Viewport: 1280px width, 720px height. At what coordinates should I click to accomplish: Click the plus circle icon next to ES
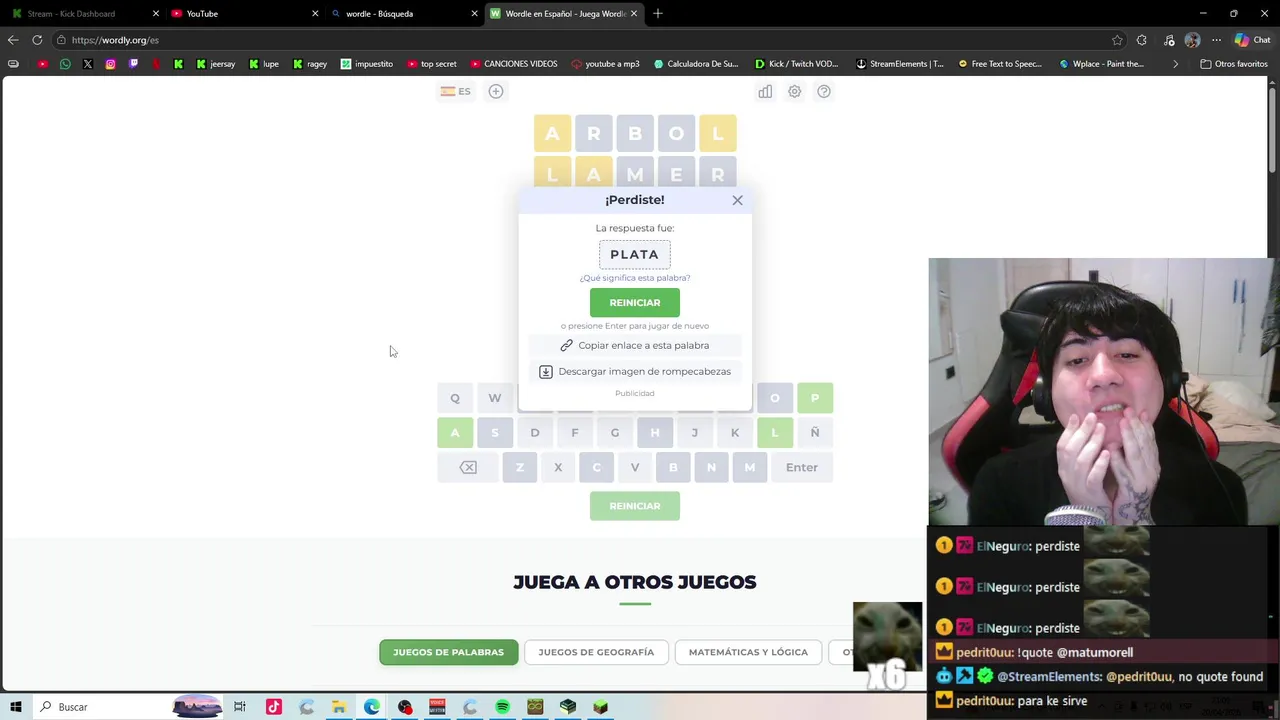496,91
